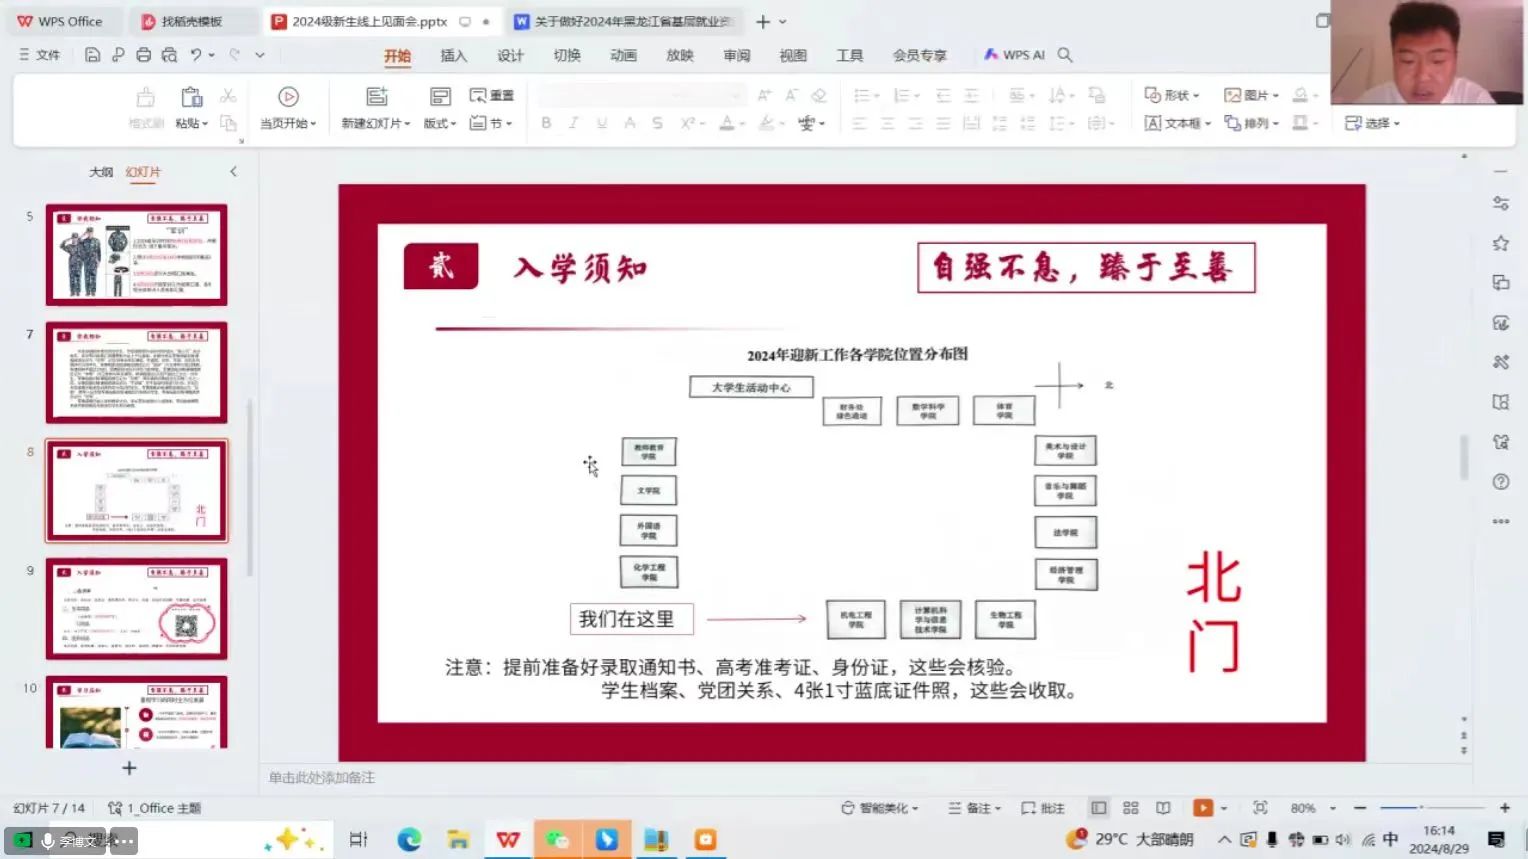Click the WPS AI button
1528x859 pixels.
(x=1014, y=55)
